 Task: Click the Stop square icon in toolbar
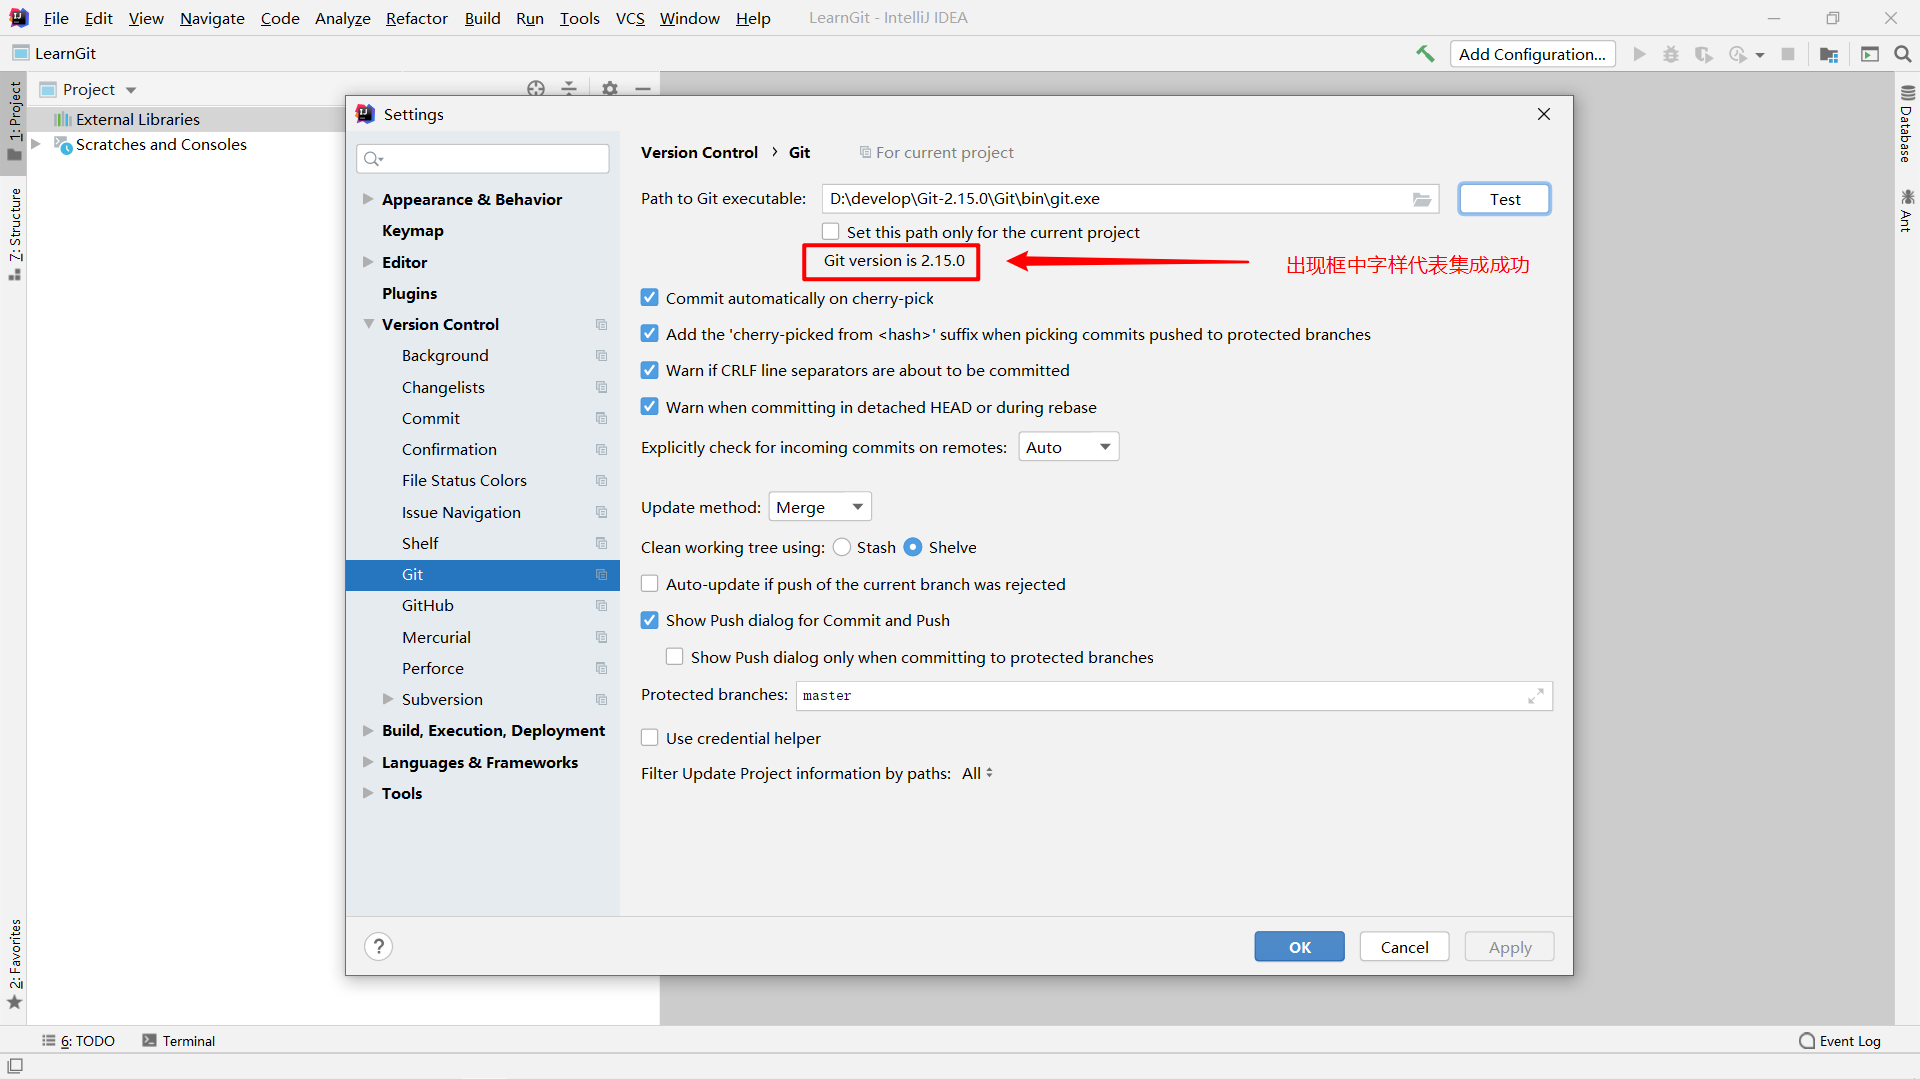tap(1788, 54)
